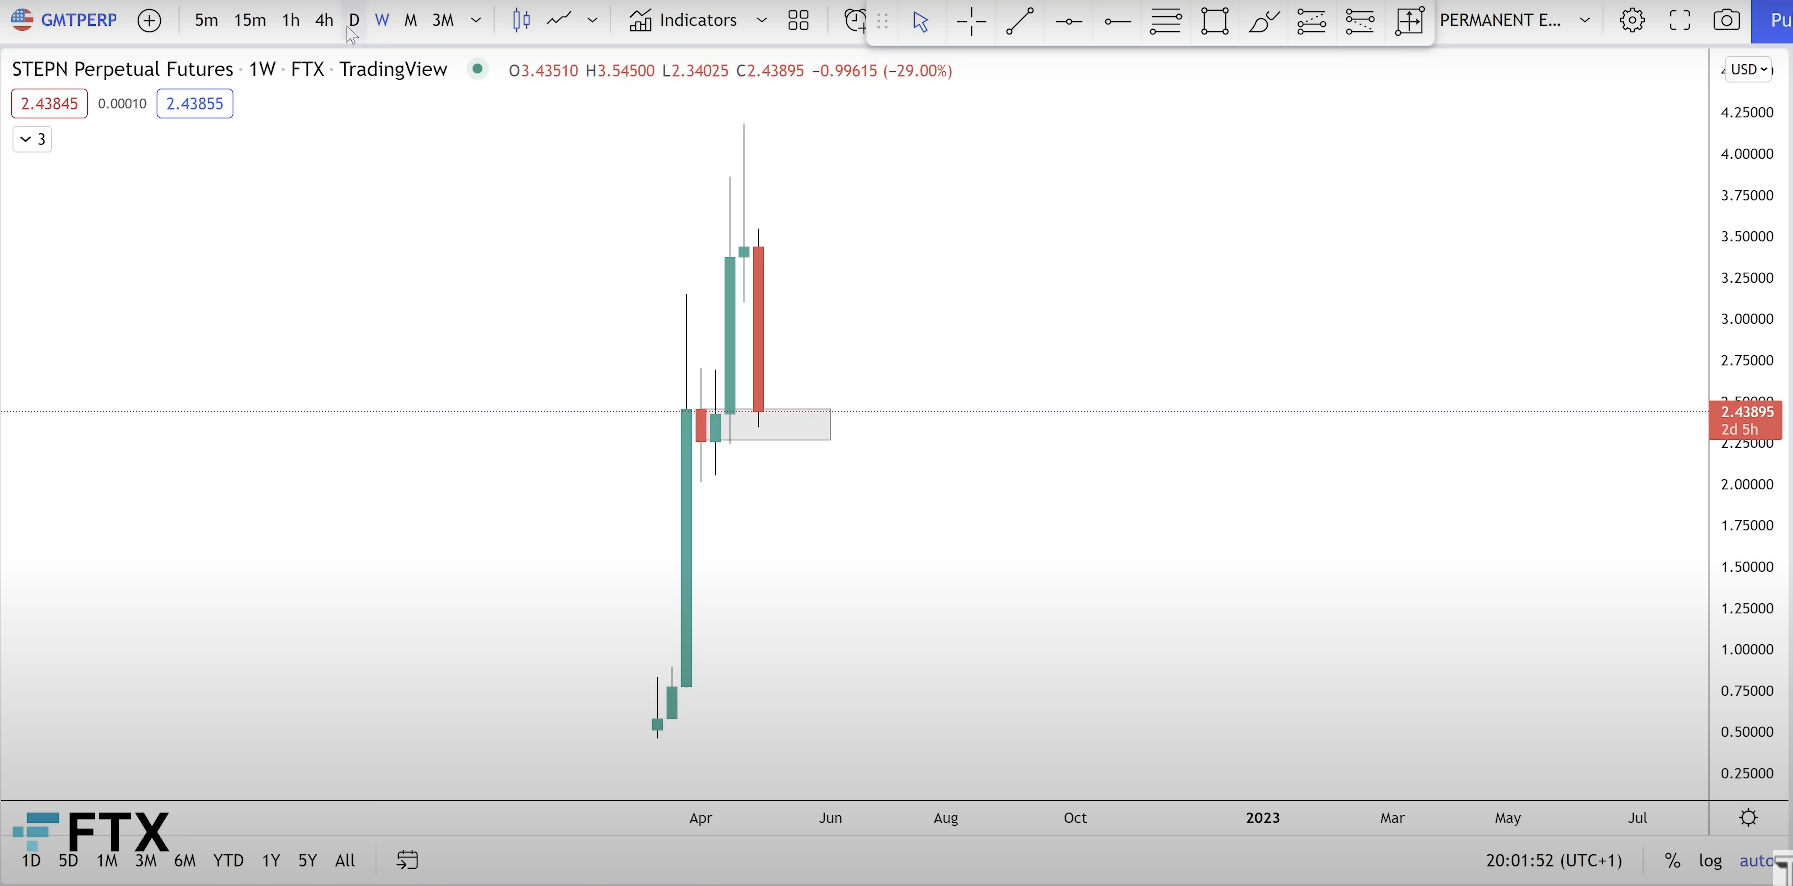Expand the timeframe interval dropdown
Image resolution: width=1793 pixels, height=886 pixels.
coord(476,20)
